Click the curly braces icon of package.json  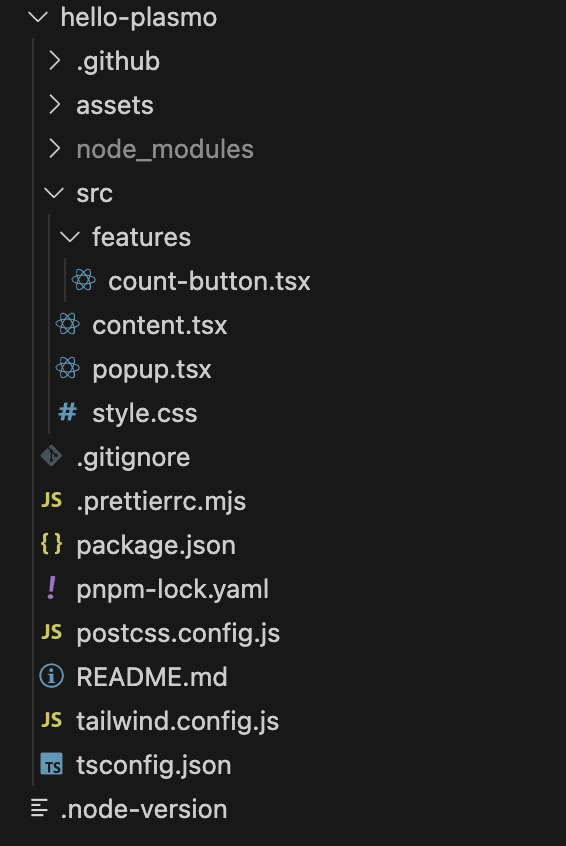coord(52,544)
